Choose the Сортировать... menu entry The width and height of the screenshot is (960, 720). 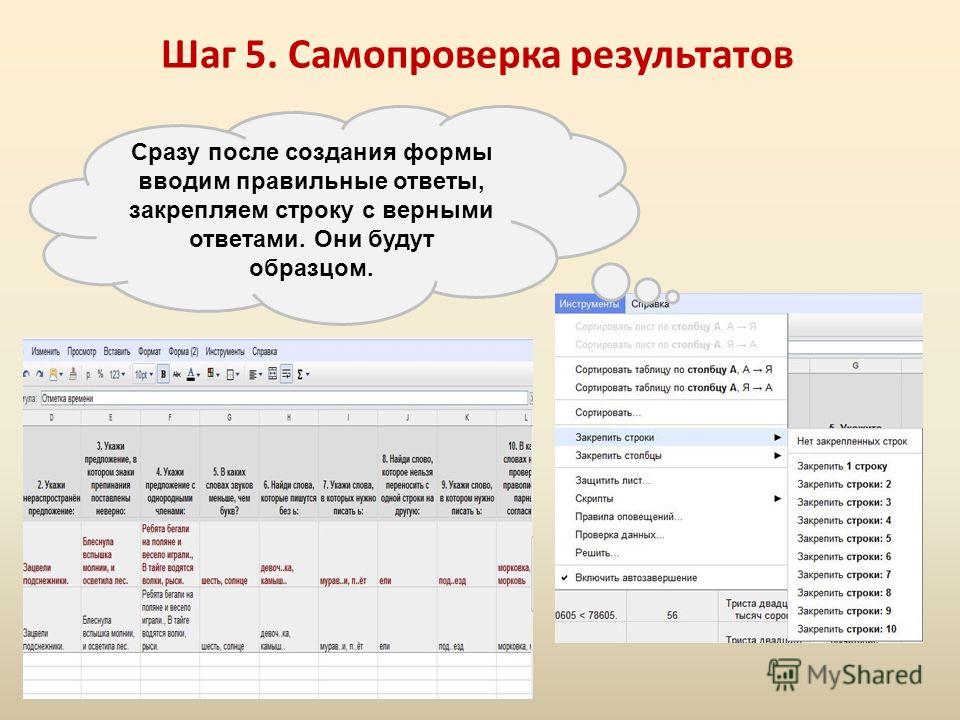[x=671, y=413]
